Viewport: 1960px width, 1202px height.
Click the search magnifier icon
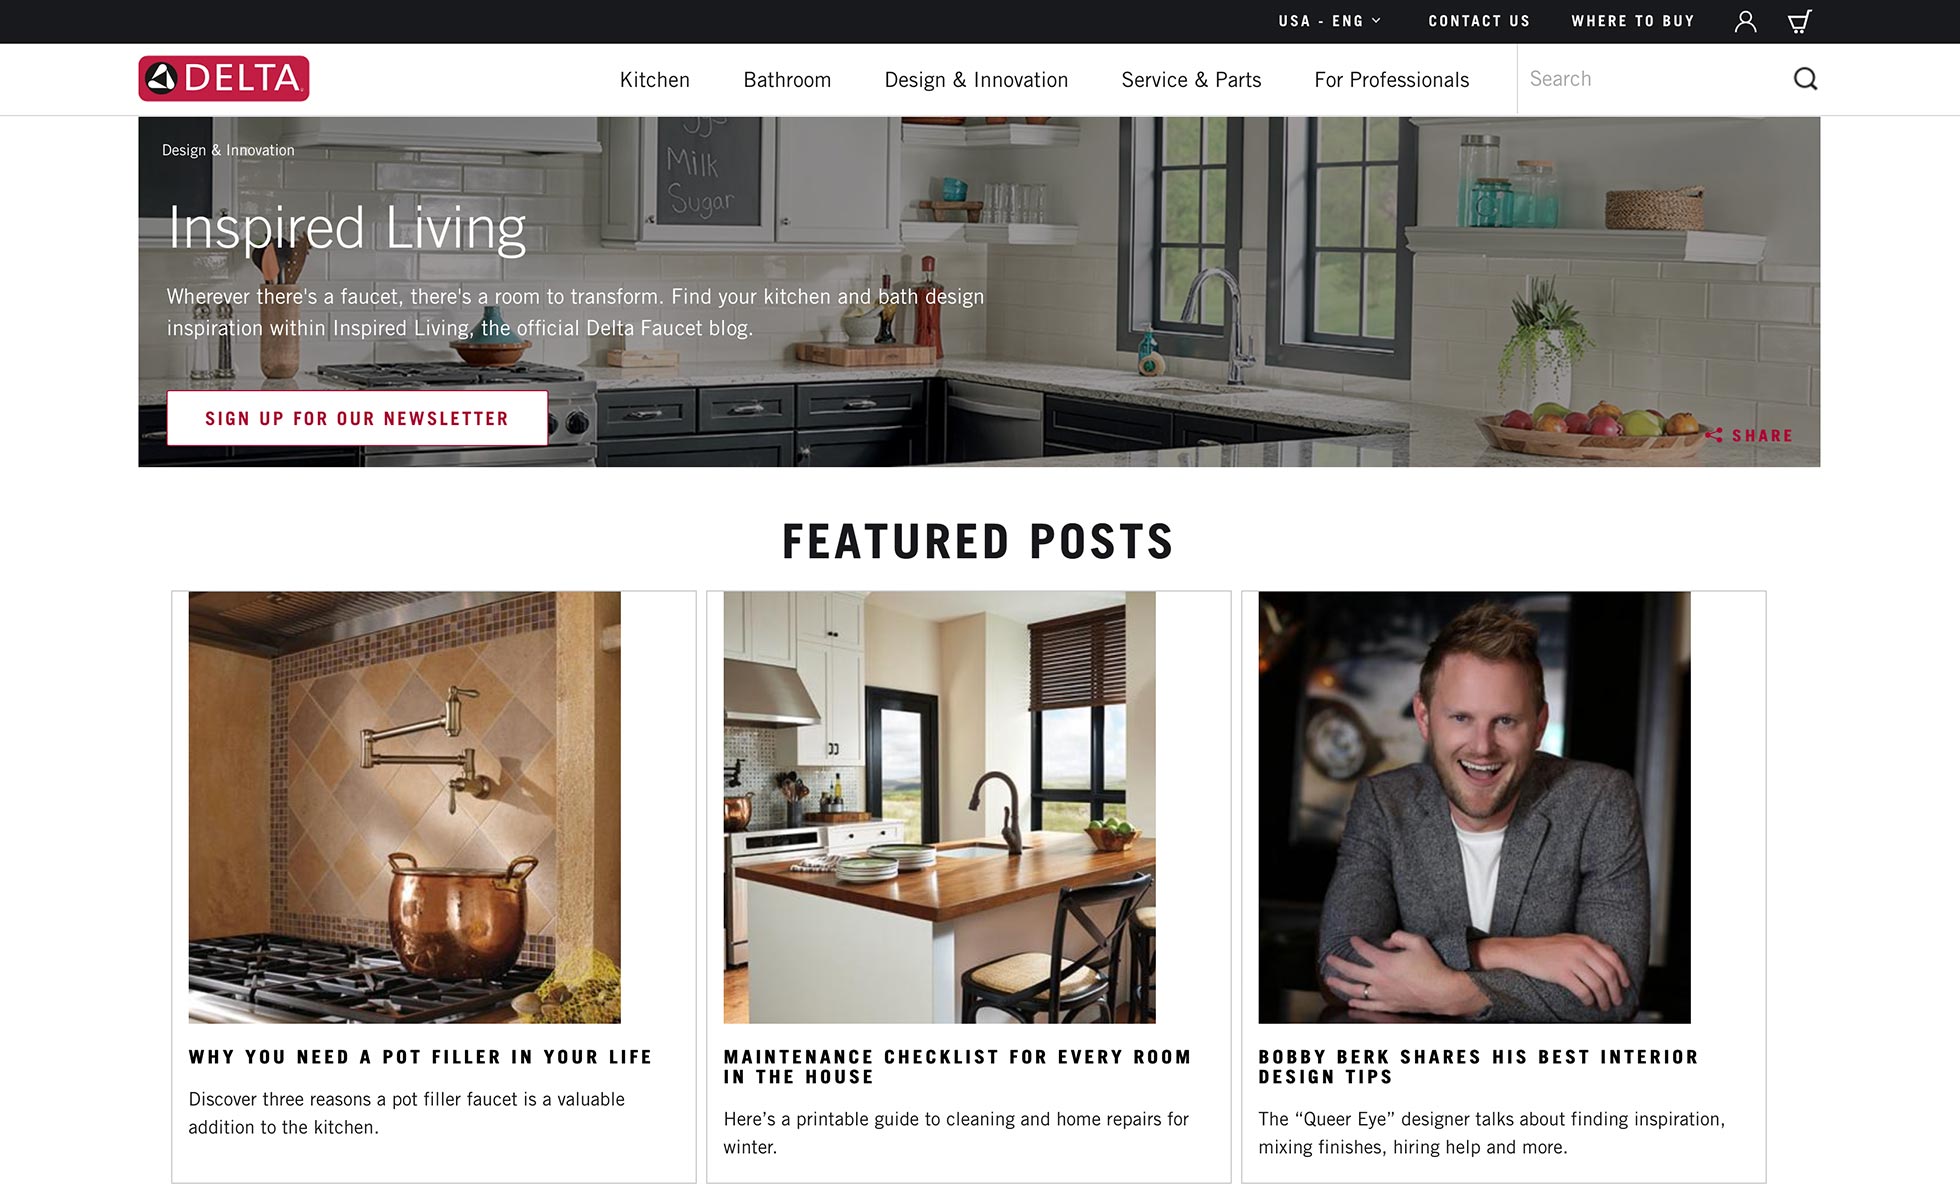point(1805,79)
